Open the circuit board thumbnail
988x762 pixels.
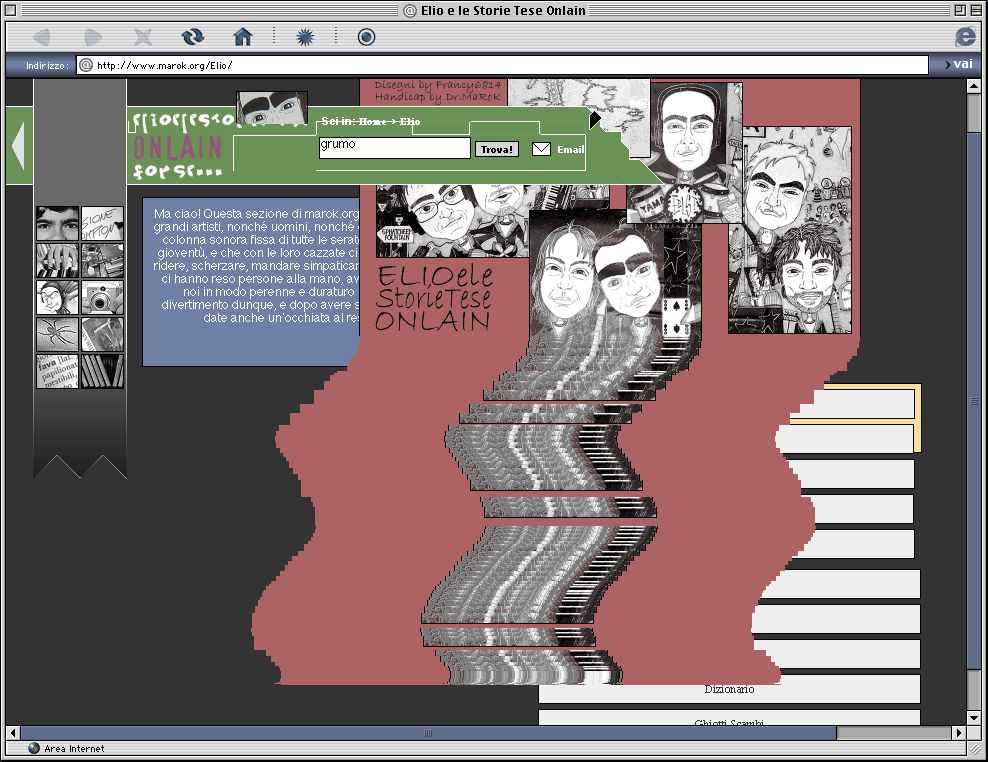[102, 261]
